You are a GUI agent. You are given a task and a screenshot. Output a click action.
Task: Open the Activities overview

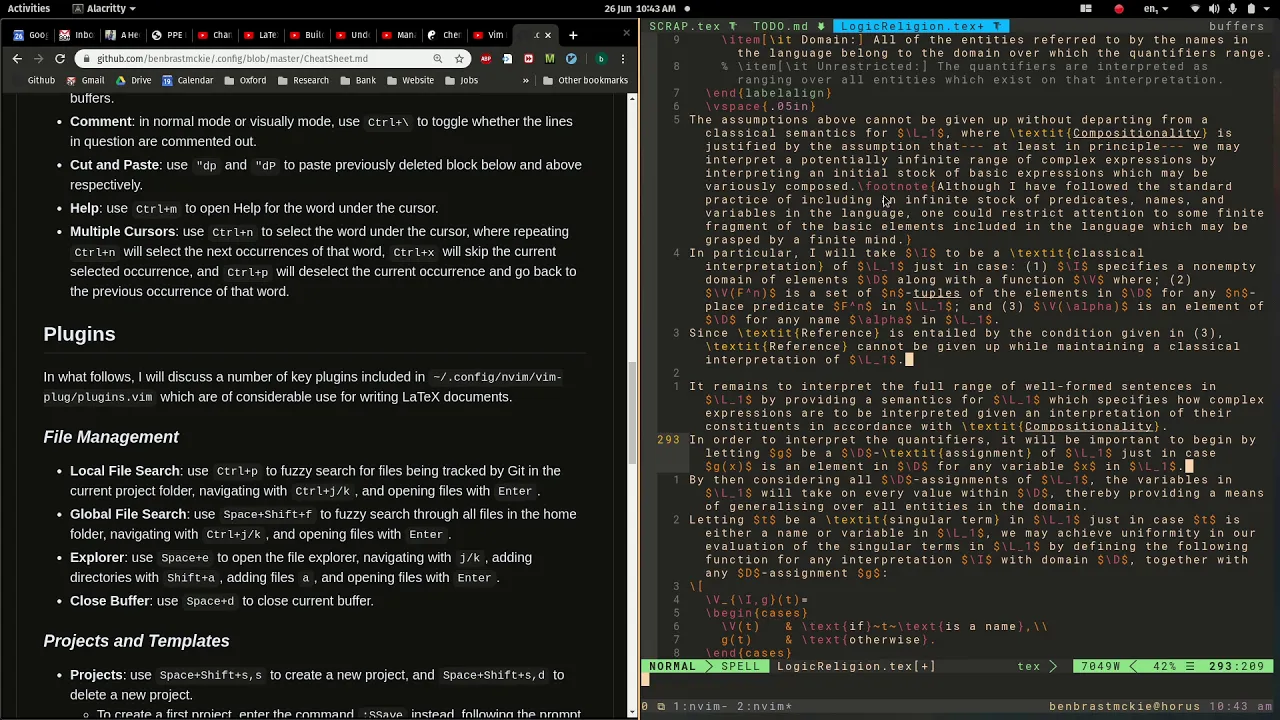[x=29, y=8]
